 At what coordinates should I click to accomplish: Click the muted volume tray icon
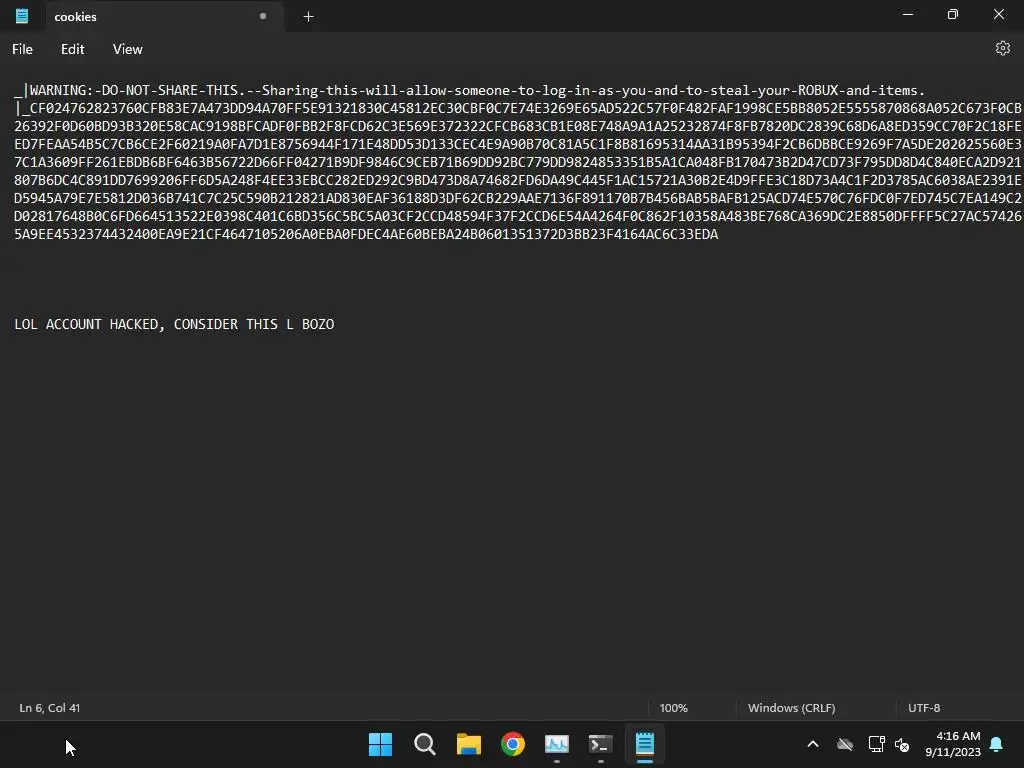coord(902,744)
